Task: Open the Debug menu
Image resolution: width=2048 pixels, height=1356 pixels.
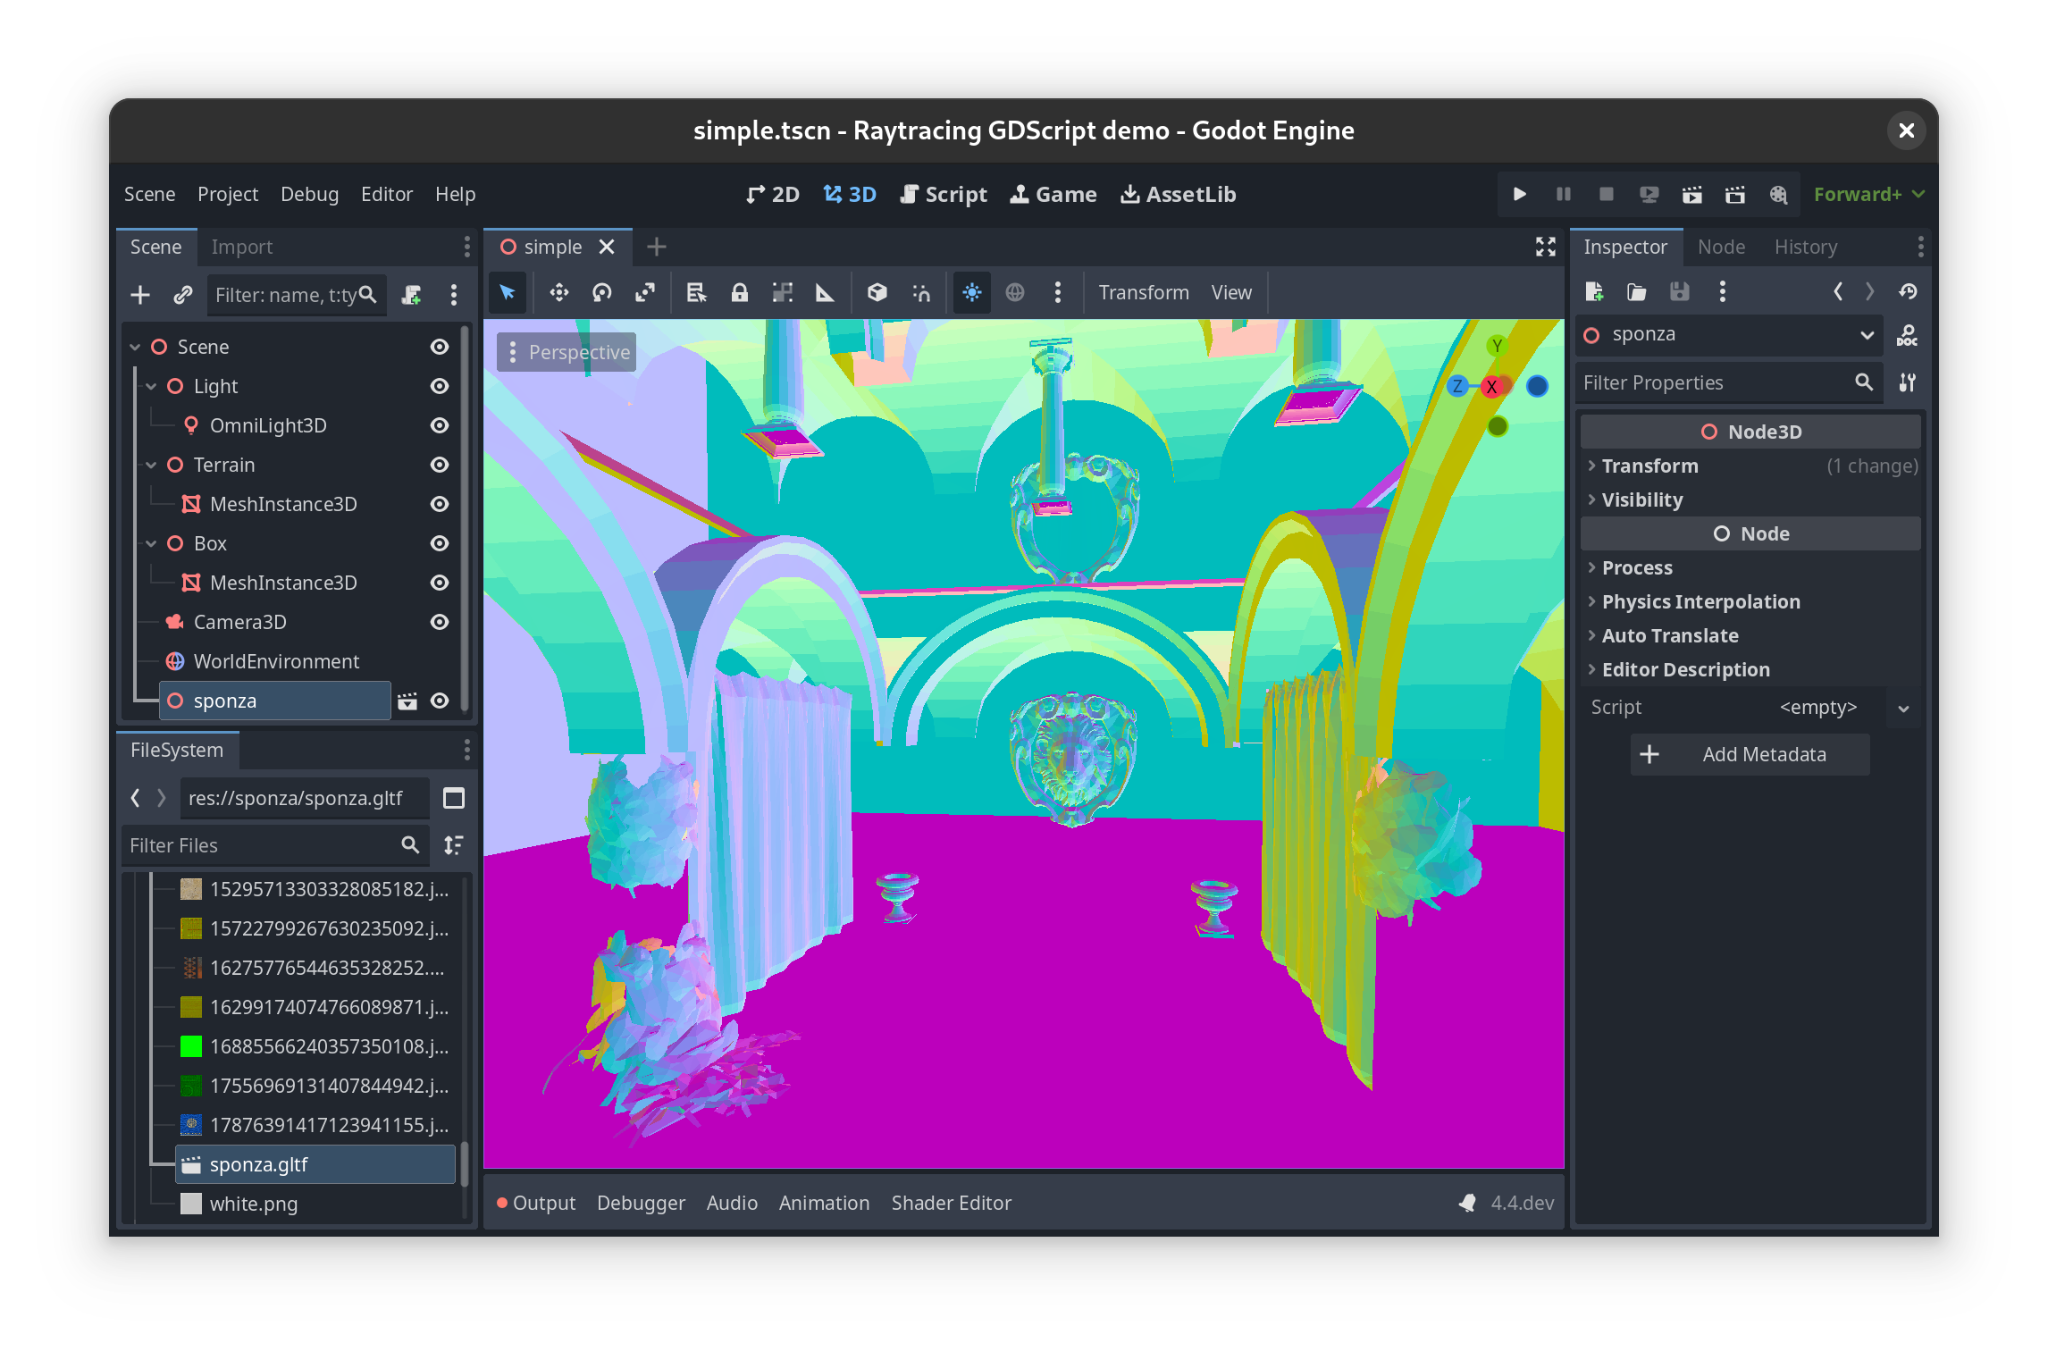Action: pos(310,194)
